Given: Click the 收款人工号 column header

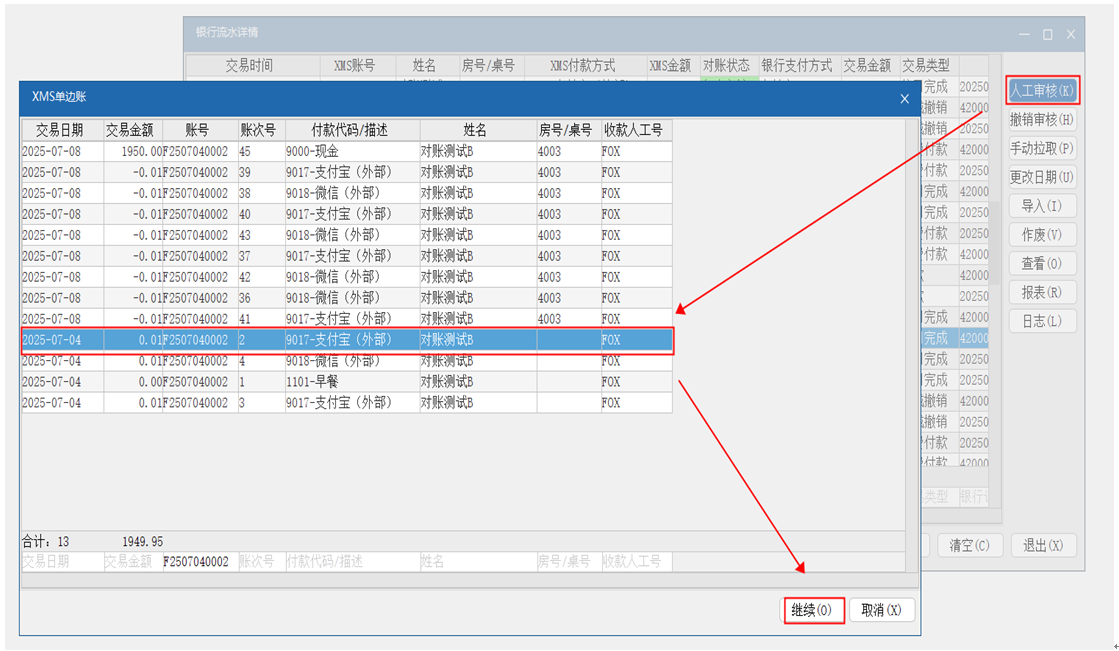Looking at the screenshot, I should [x=636, y=130].
